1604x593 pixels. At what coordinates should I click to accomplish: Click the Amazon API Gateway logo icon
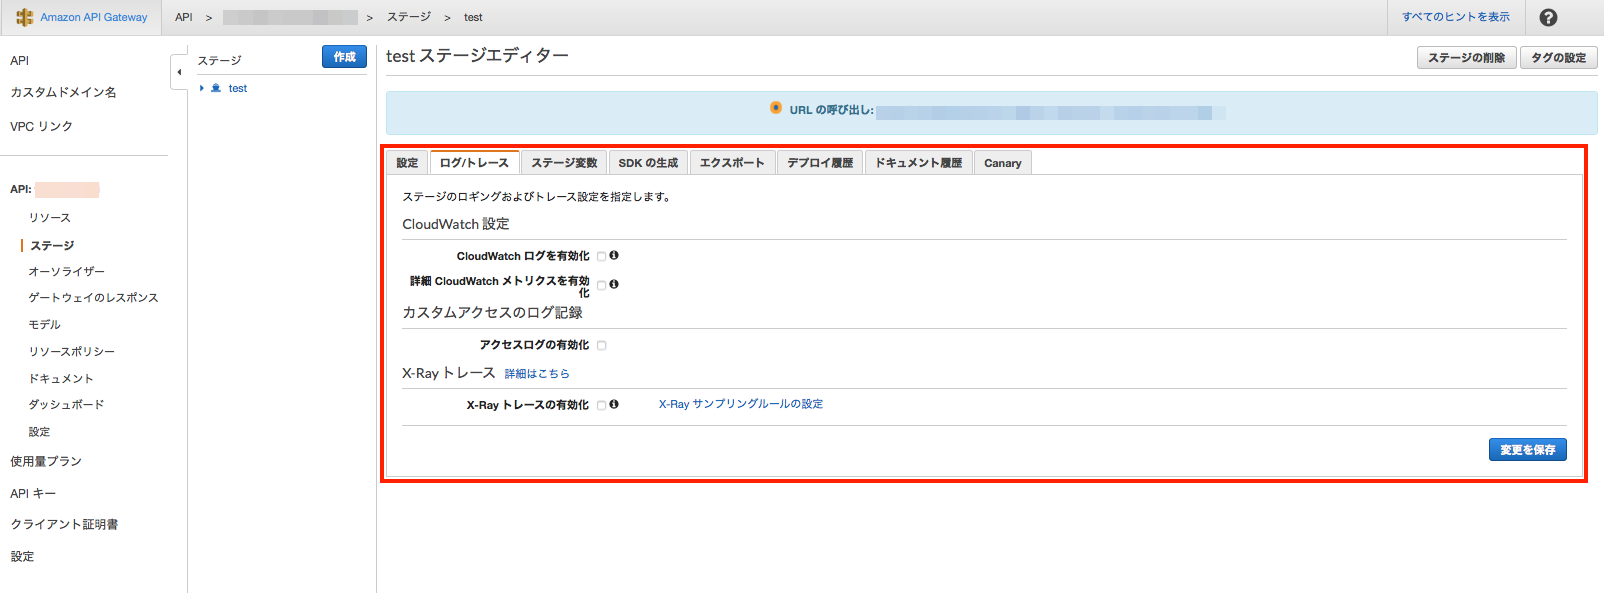click(x=25, y=17)
